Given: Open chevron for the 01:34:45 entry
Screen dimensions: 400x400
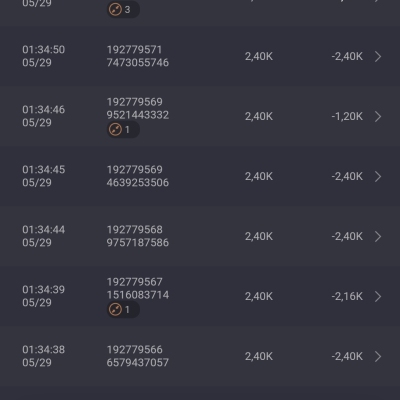Looking at the screenshot, I should (x=378, y=176).
